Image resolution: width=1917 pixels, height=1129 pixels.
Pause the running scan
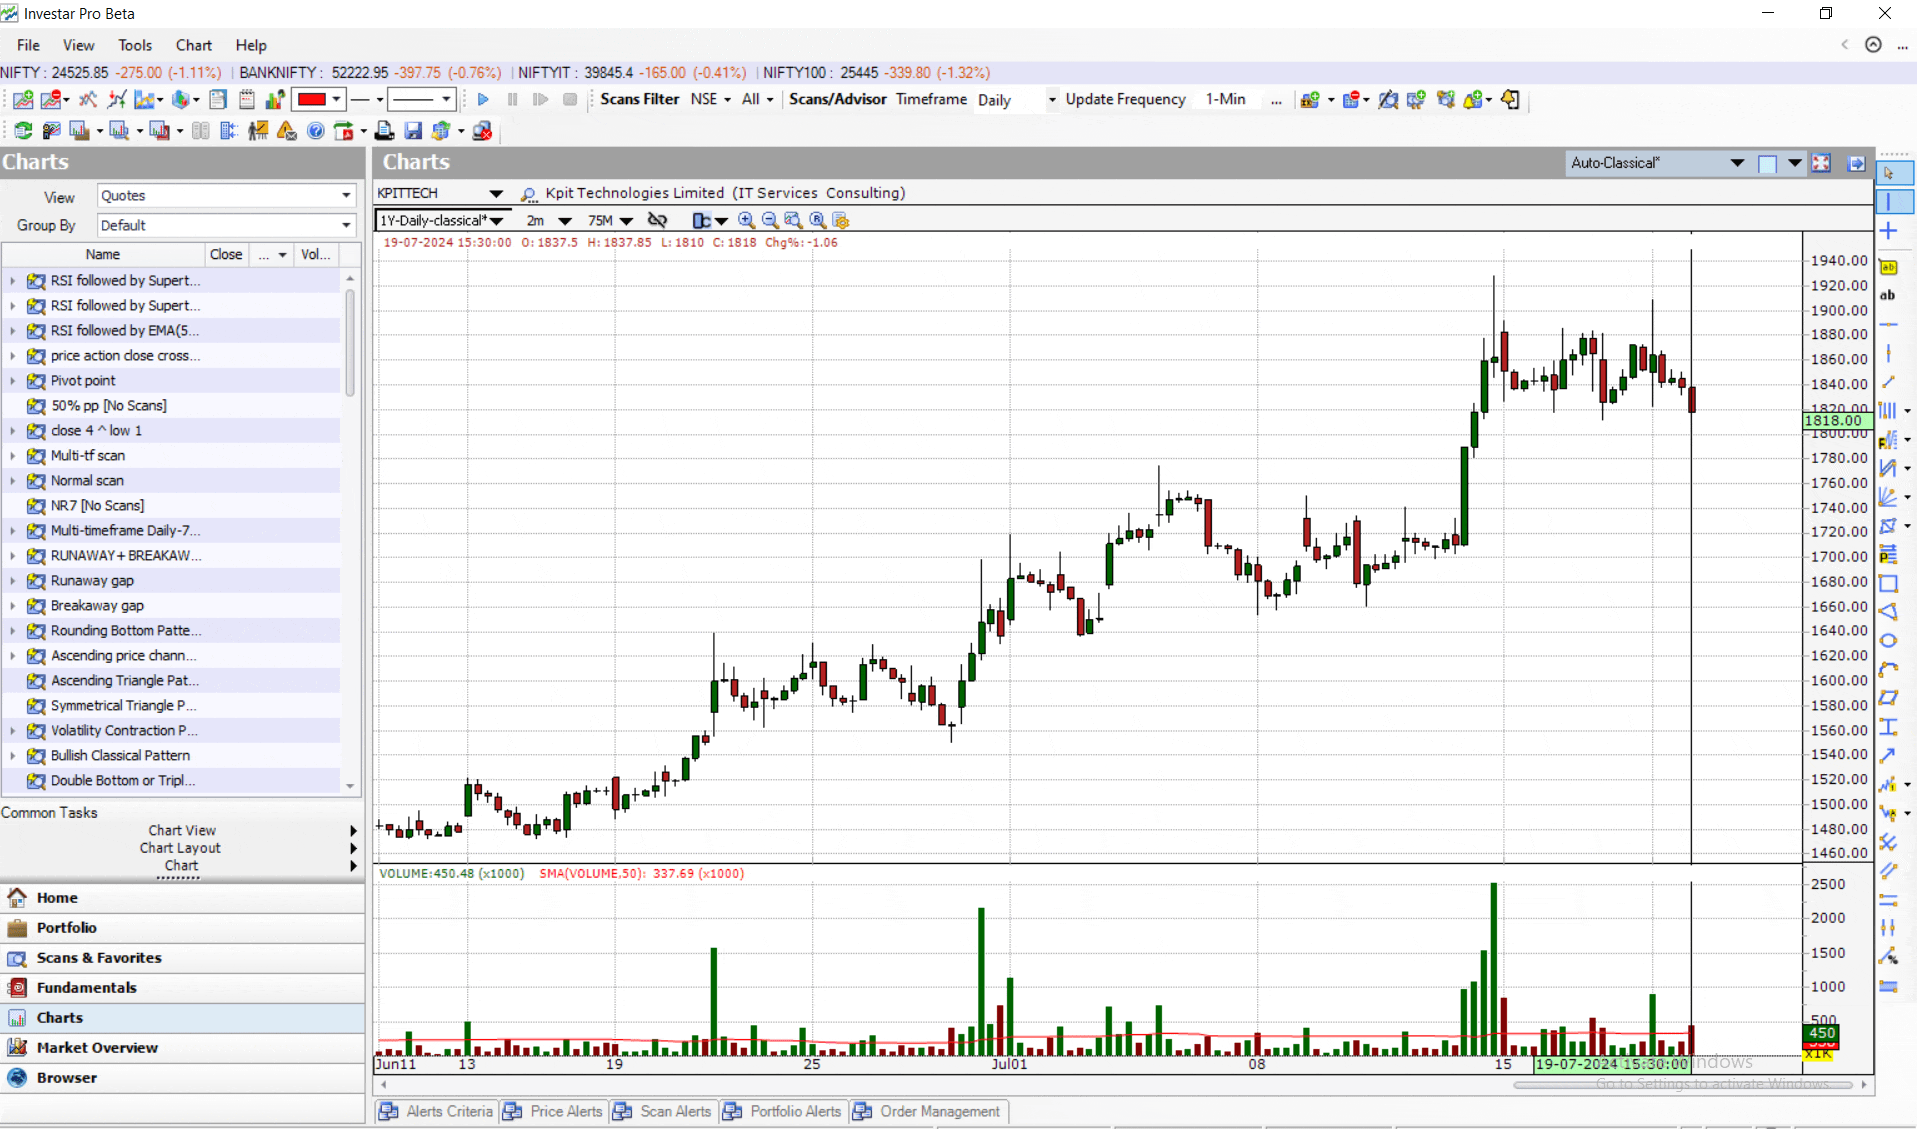click(x=511, y=99)
